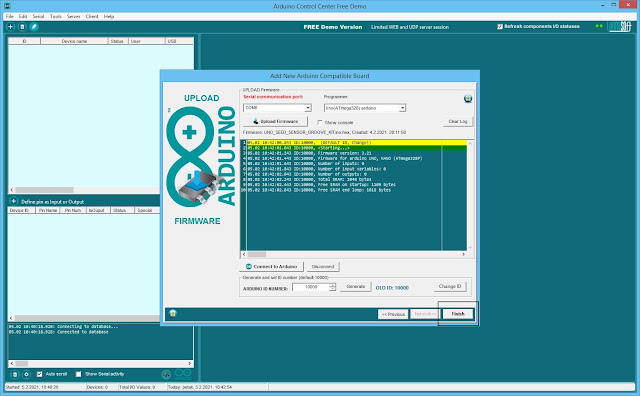Click device list horizontal scrollbar thumb

[x=44, y=190]
